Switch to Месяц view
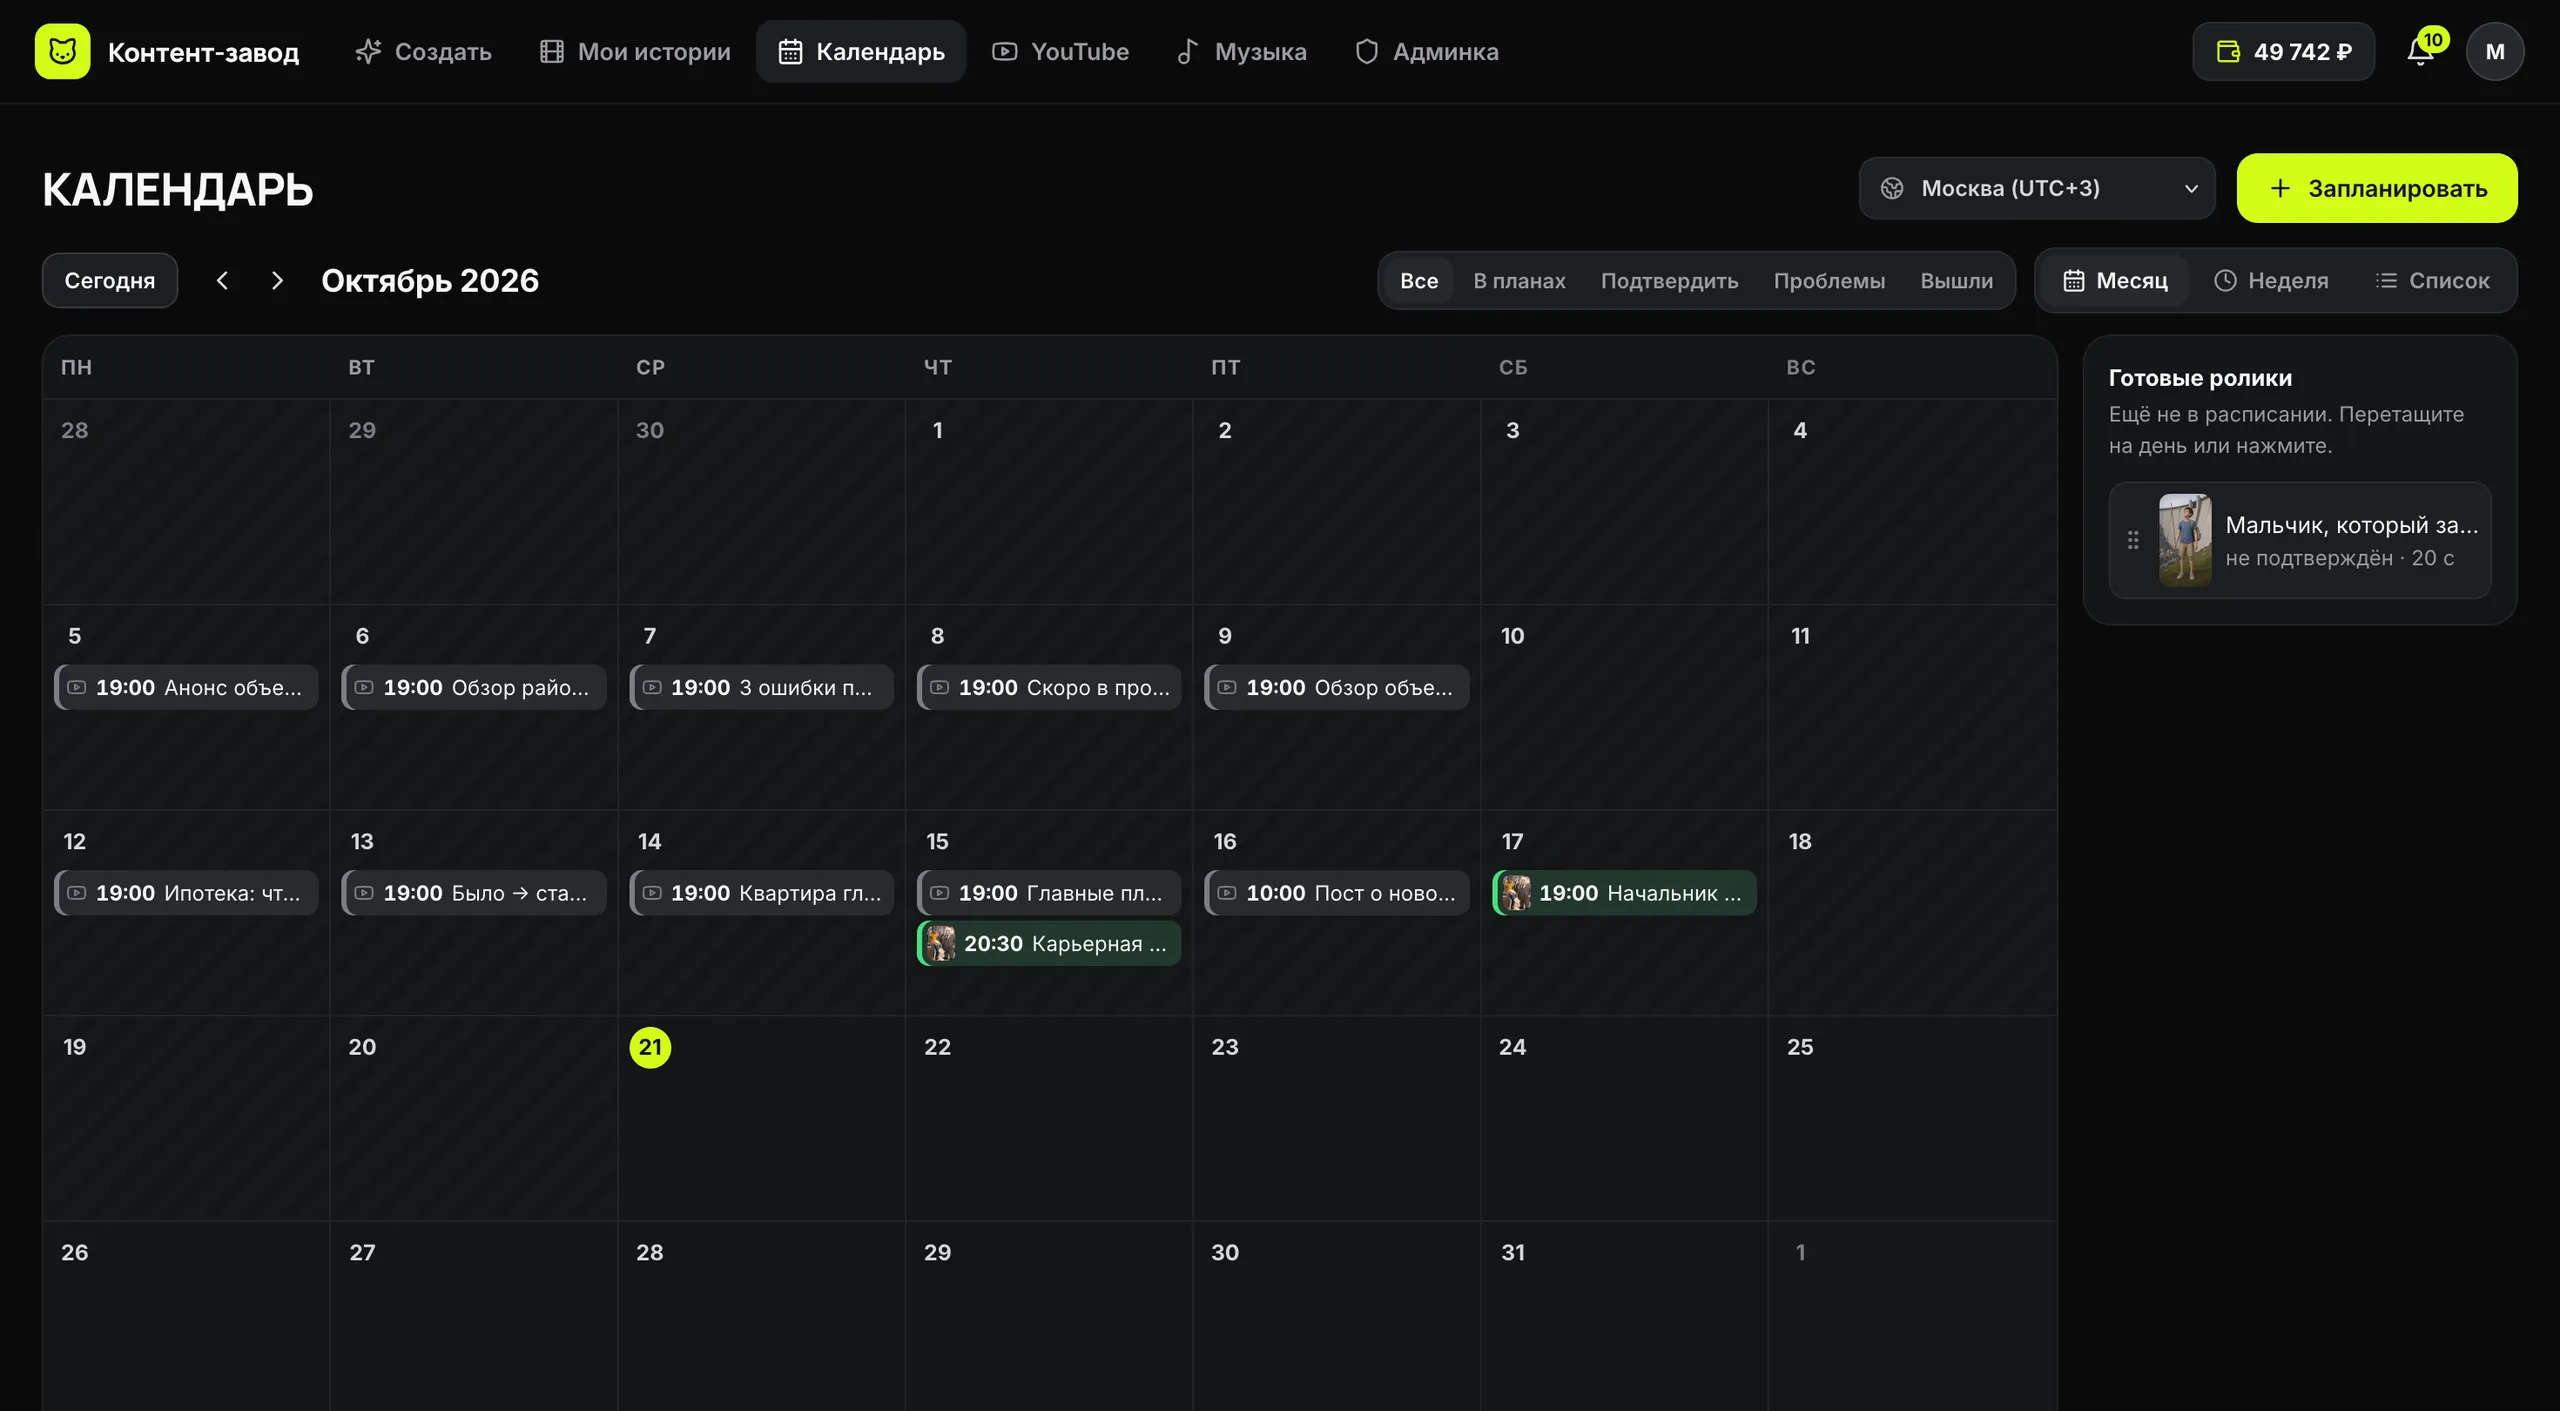 (x=2115, y=281)
